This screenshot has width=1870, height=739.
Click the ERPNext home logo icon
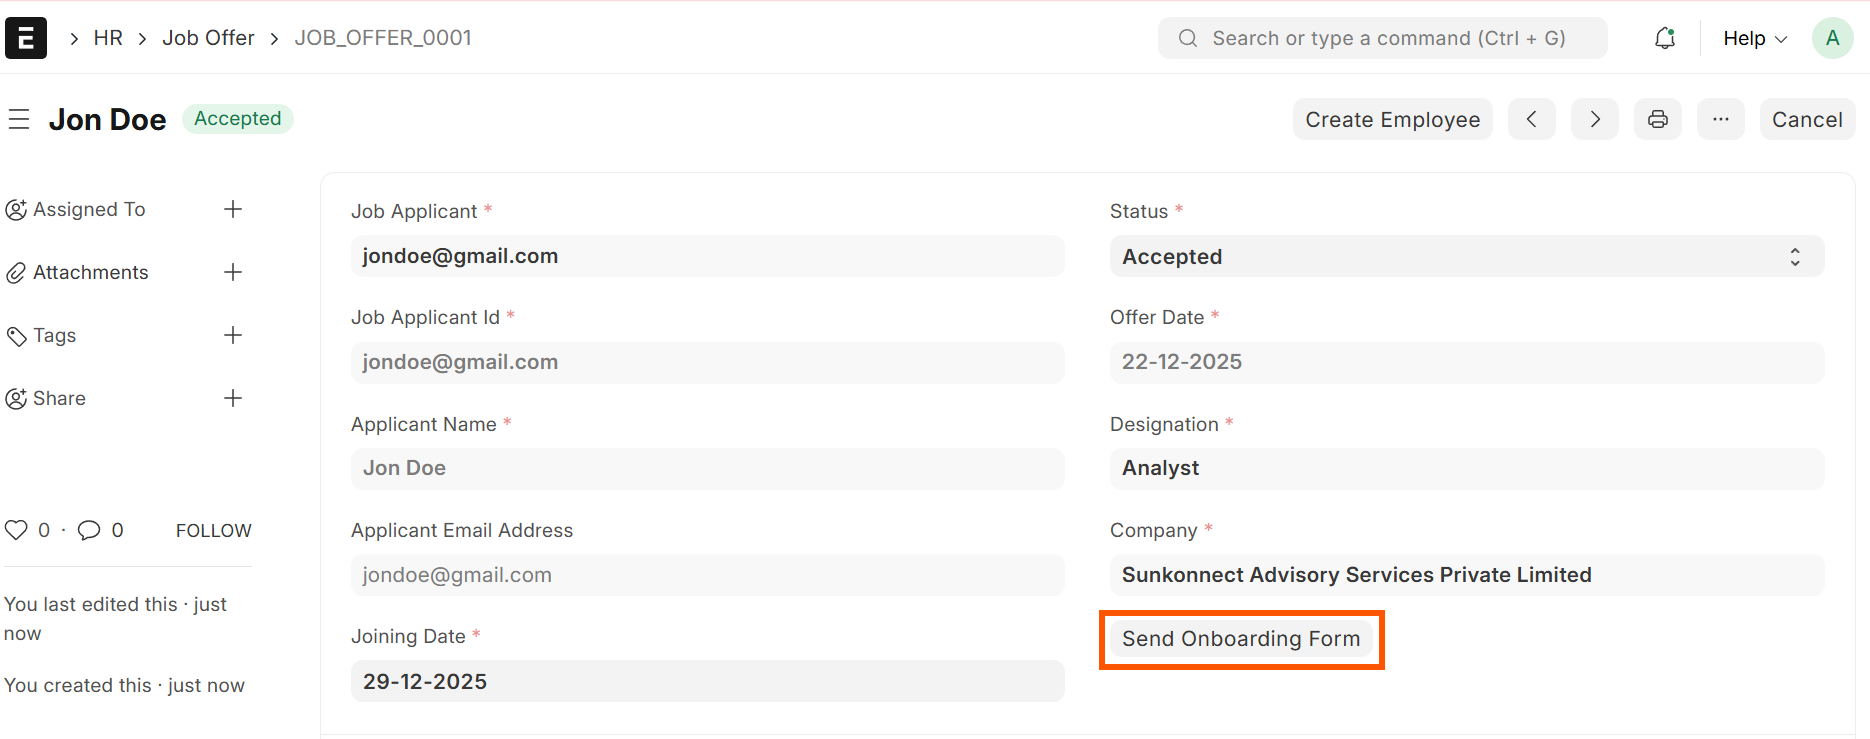pyautogui.click(x=26, y=38)
